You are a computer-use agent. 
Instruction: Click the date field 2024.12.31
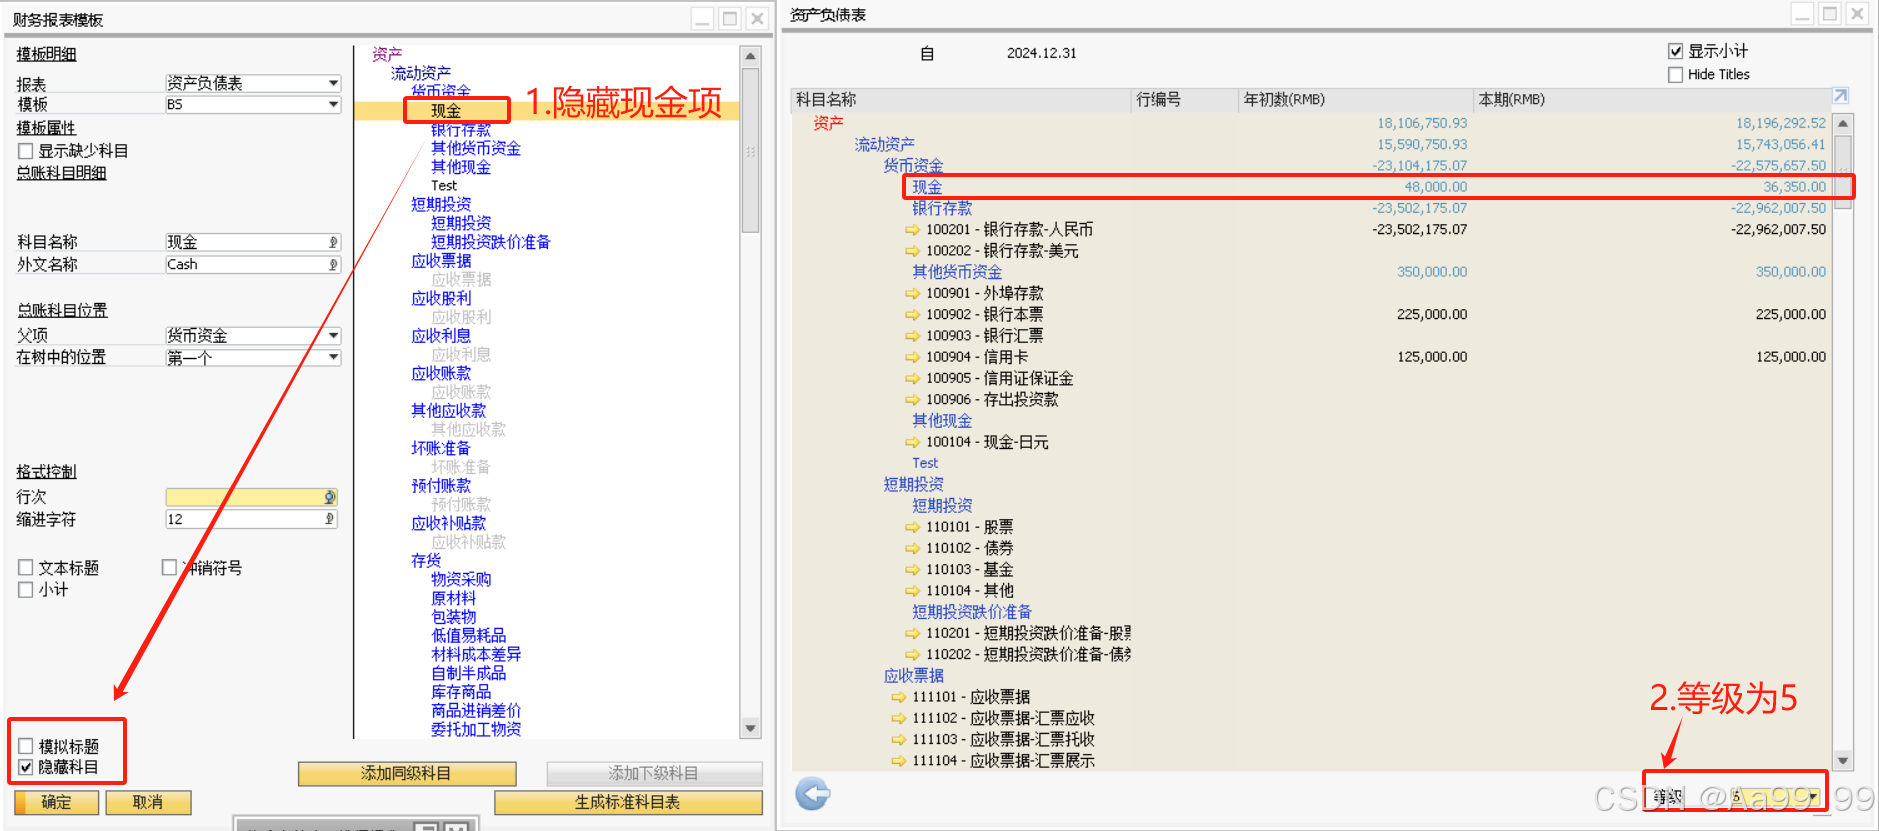click(x=1042, y=53)
